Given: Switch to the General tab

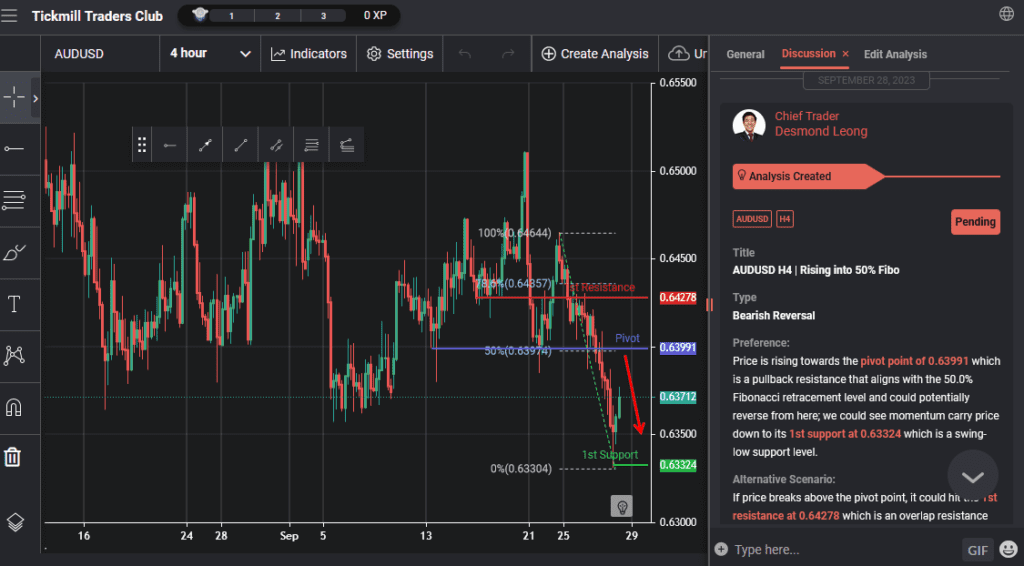Looking at the screenshot, I should click(745, 55).
